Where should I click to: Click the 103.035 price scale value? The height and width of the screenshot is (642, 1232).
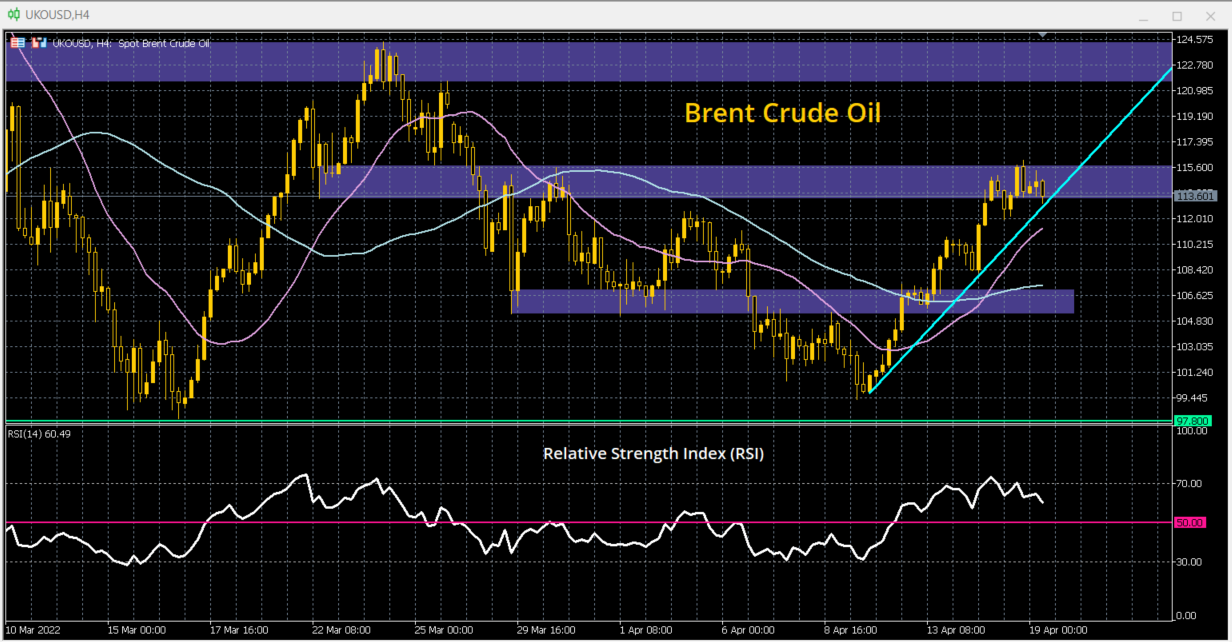click(1196, 346)
